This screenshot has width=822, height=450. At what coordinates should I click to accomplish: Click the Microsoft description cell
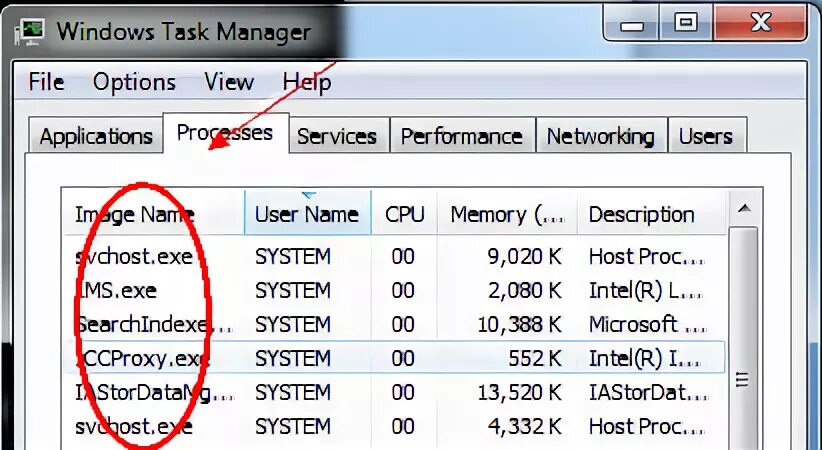pos(647,324)
